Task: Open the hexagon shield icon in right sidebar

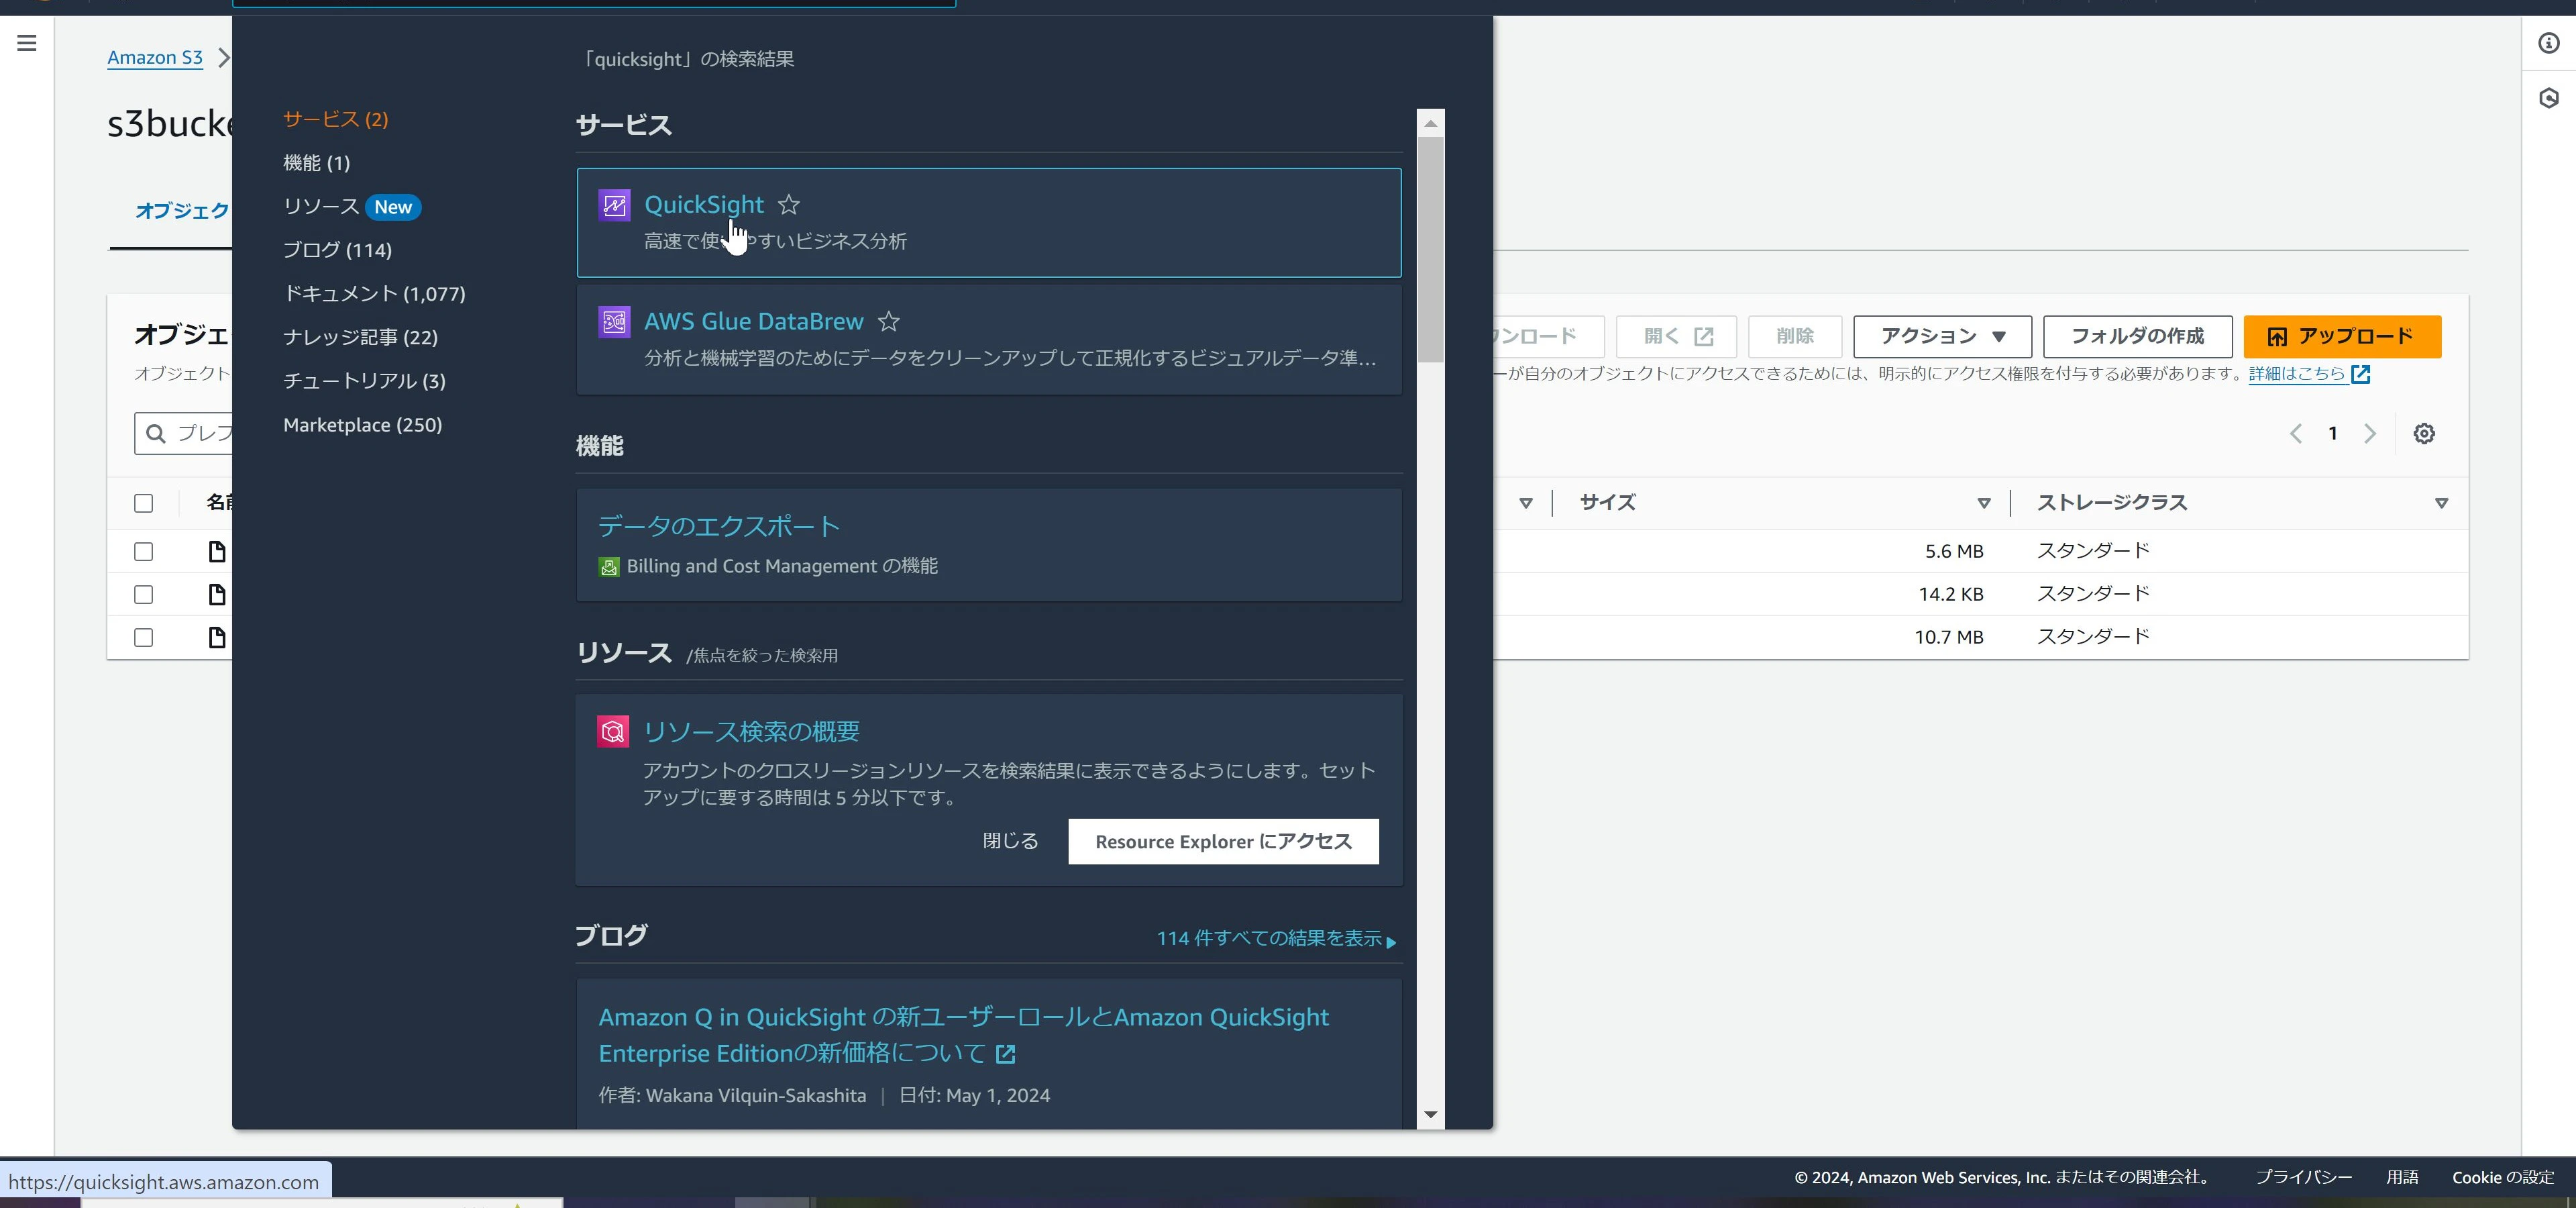Action: [x=2548, y=98]
